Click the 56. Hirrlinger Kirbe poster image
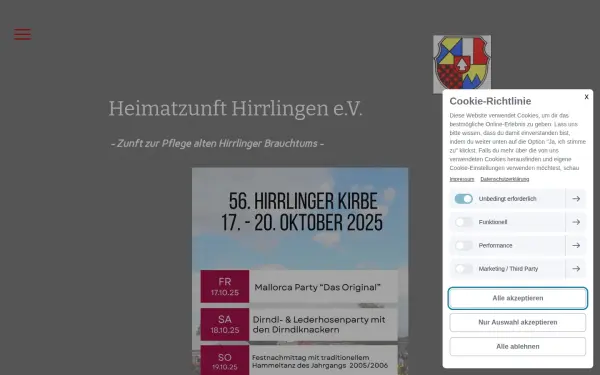This screenshot has width=600, height=375. point(300,271)
